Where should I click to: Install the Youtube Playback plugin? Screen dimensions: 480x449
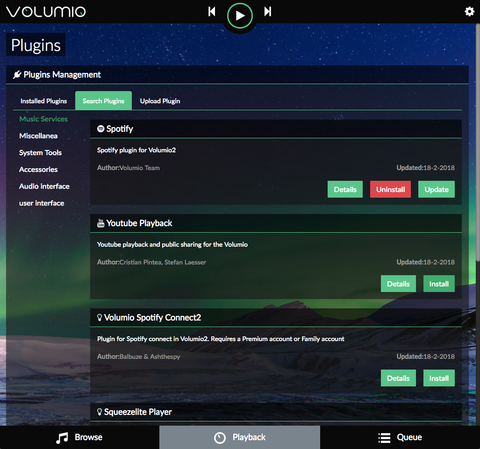coord(439,284)
